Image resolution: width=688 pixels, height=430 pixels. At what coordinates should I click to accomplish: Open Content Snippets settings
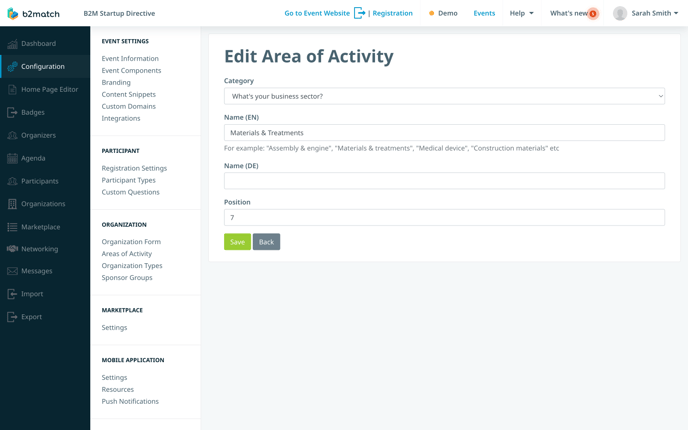tap(129, 94)
